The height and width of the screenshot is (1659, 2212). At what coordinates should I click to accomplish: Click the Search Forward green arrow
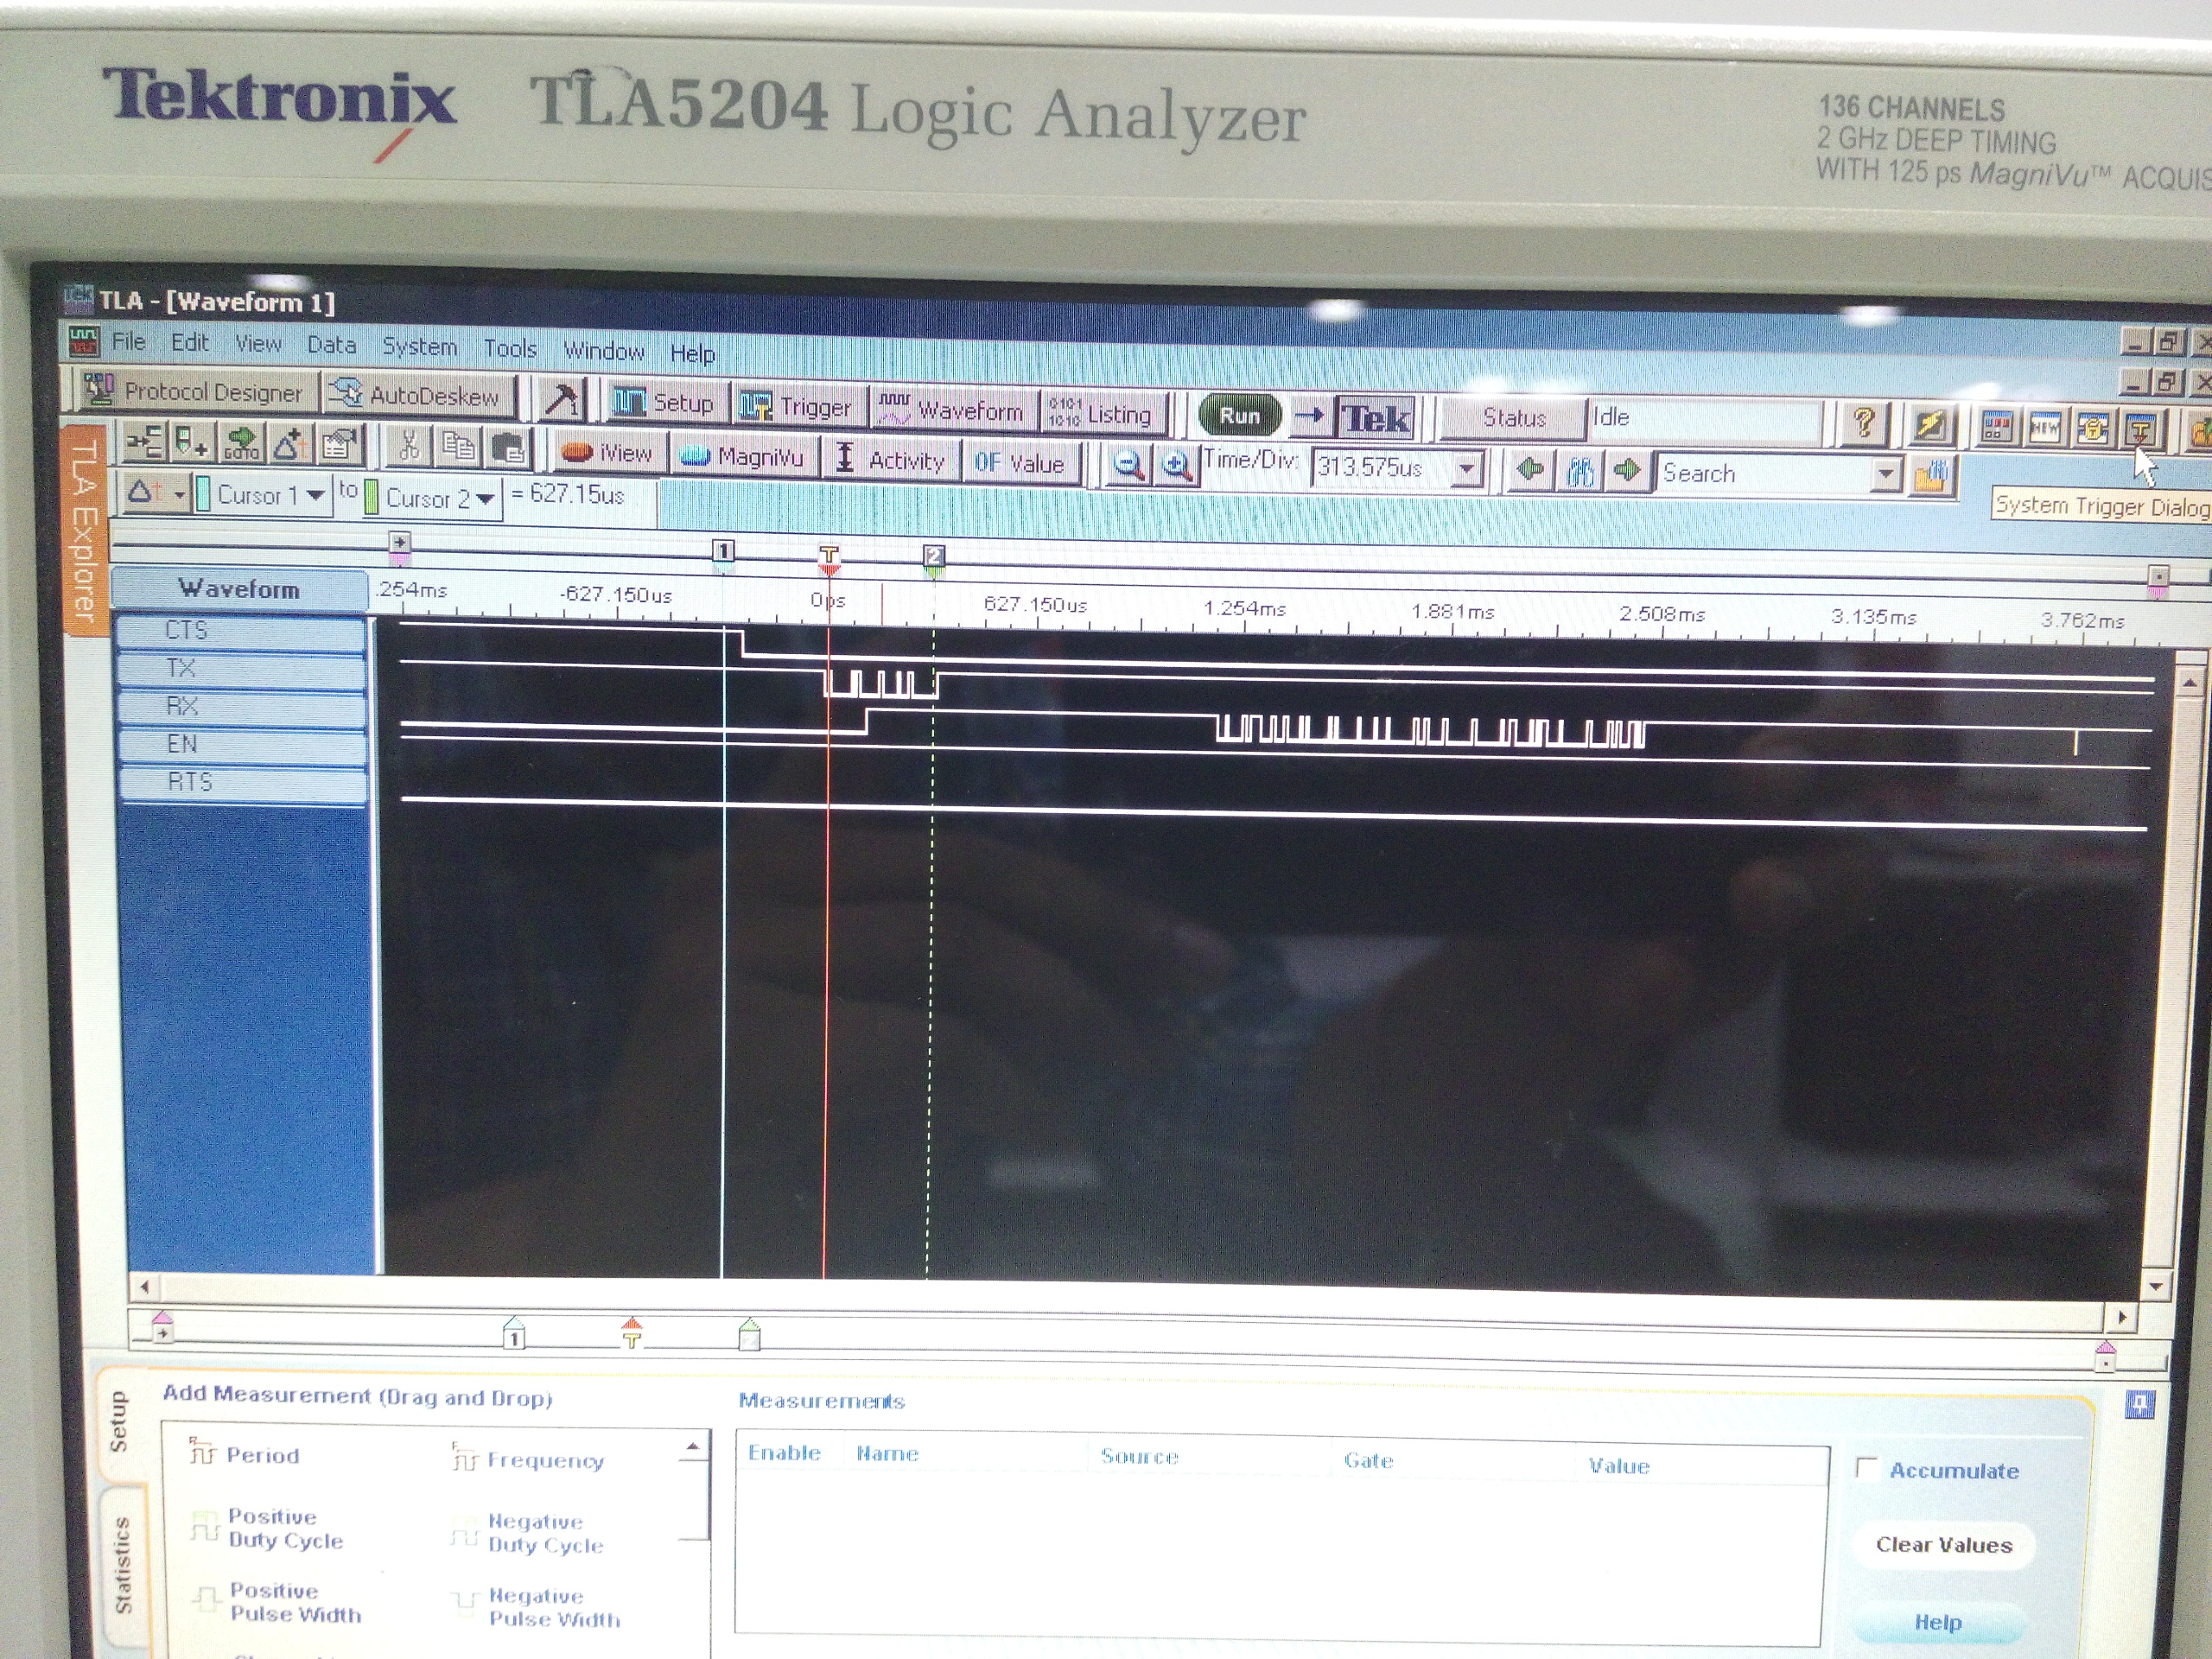click(x=1626, y=471)
